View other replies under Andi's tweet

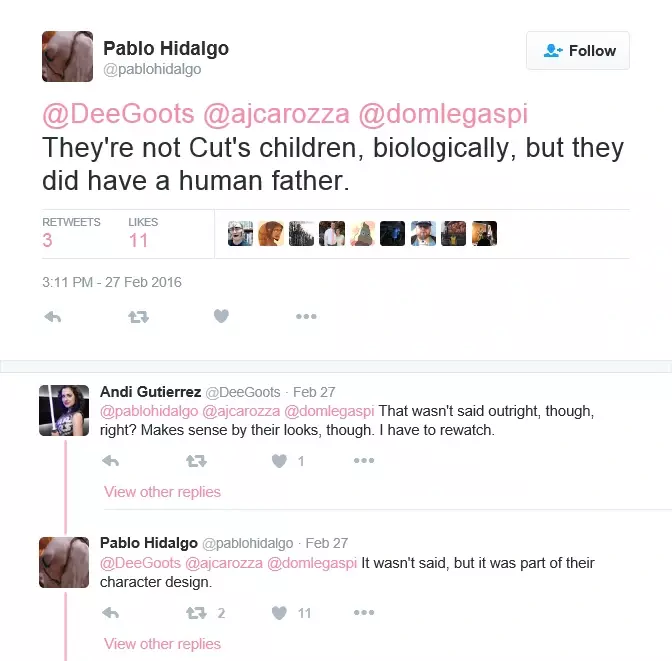(x=162, y=492)
